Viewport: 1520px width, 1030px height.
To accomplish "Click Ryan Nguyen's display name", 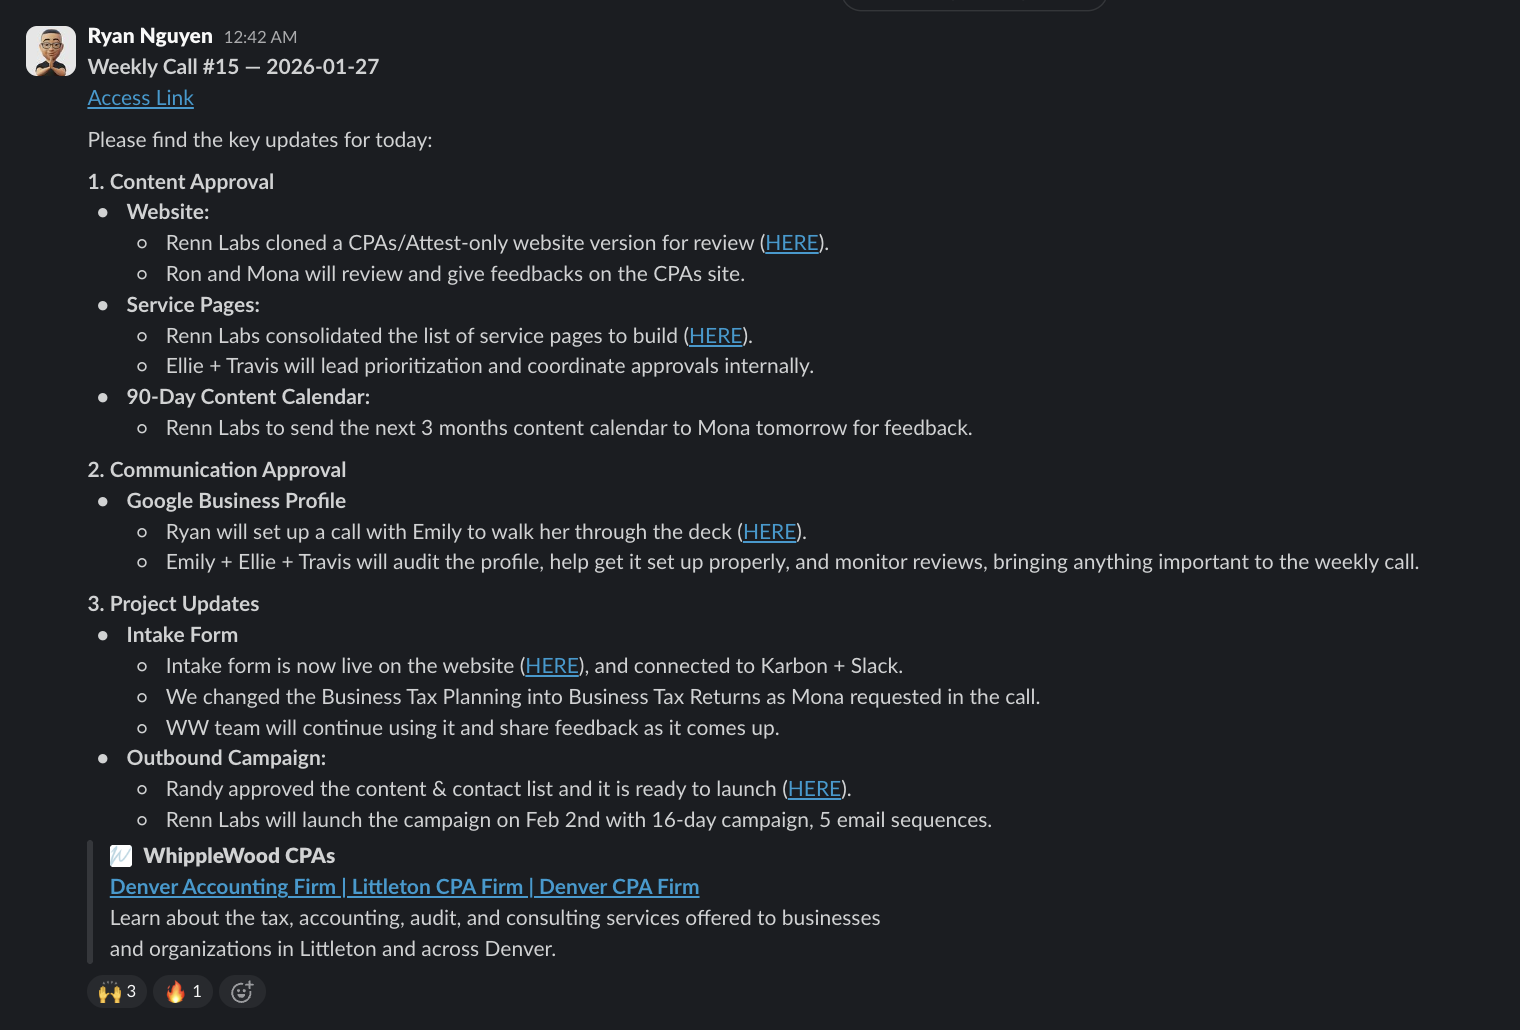I will click(150, 35).
